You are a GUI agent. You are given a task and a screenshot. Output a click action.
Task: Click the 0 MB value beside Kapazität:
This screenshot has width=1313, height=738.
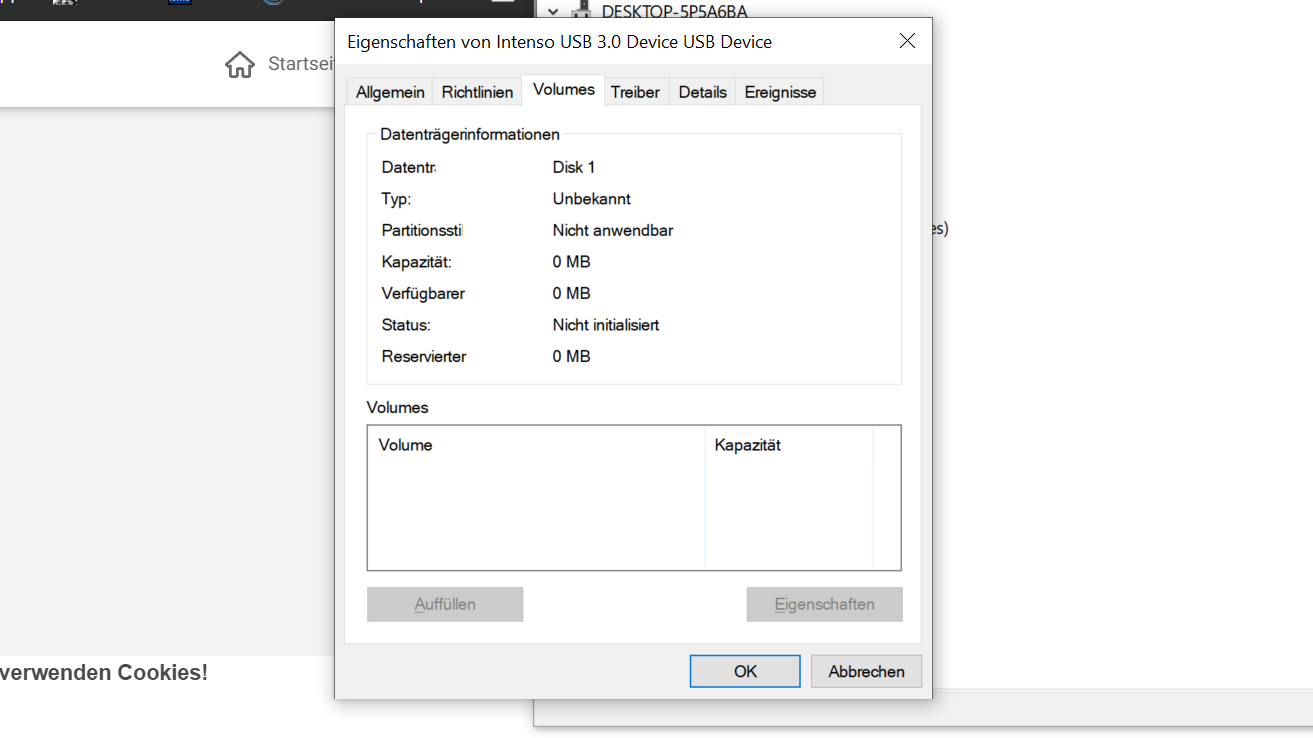coord(572,262)
